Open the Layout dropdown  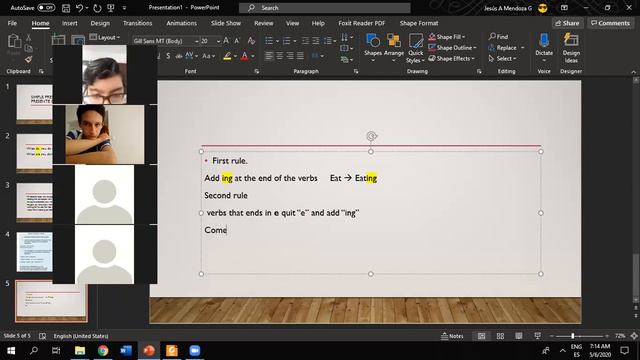pos(105,38)
